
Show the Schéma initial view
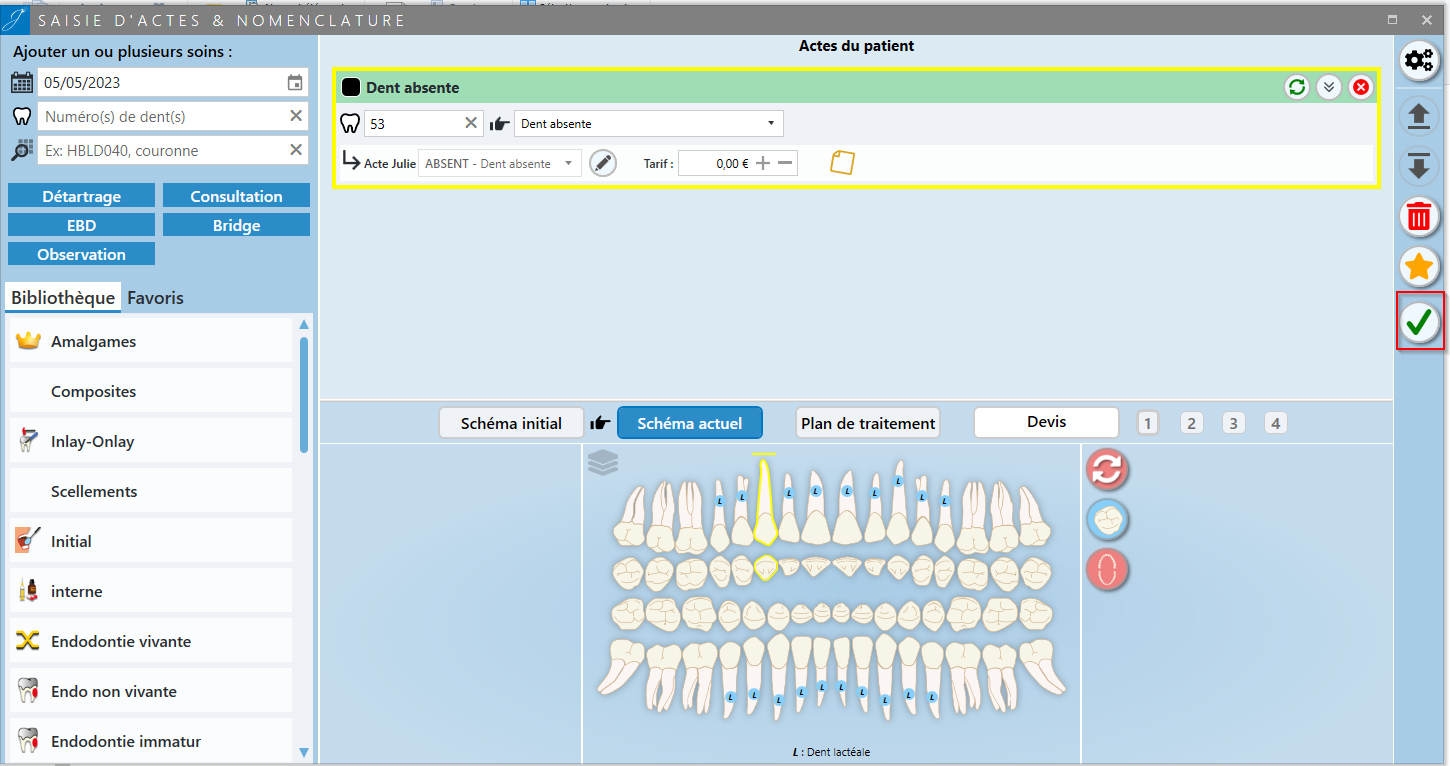511,423
